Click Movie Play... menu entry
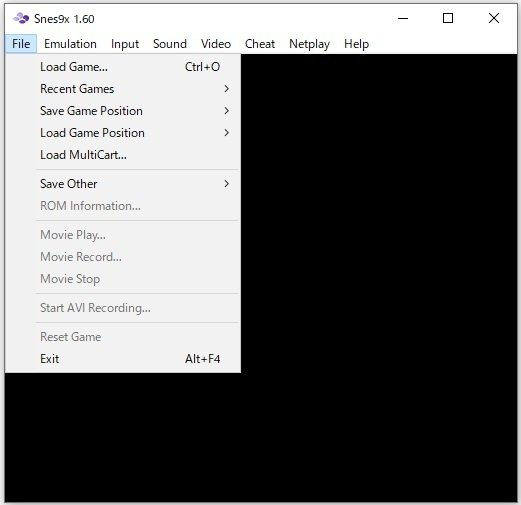Screen dimensions: 521x505 [123, 235]
